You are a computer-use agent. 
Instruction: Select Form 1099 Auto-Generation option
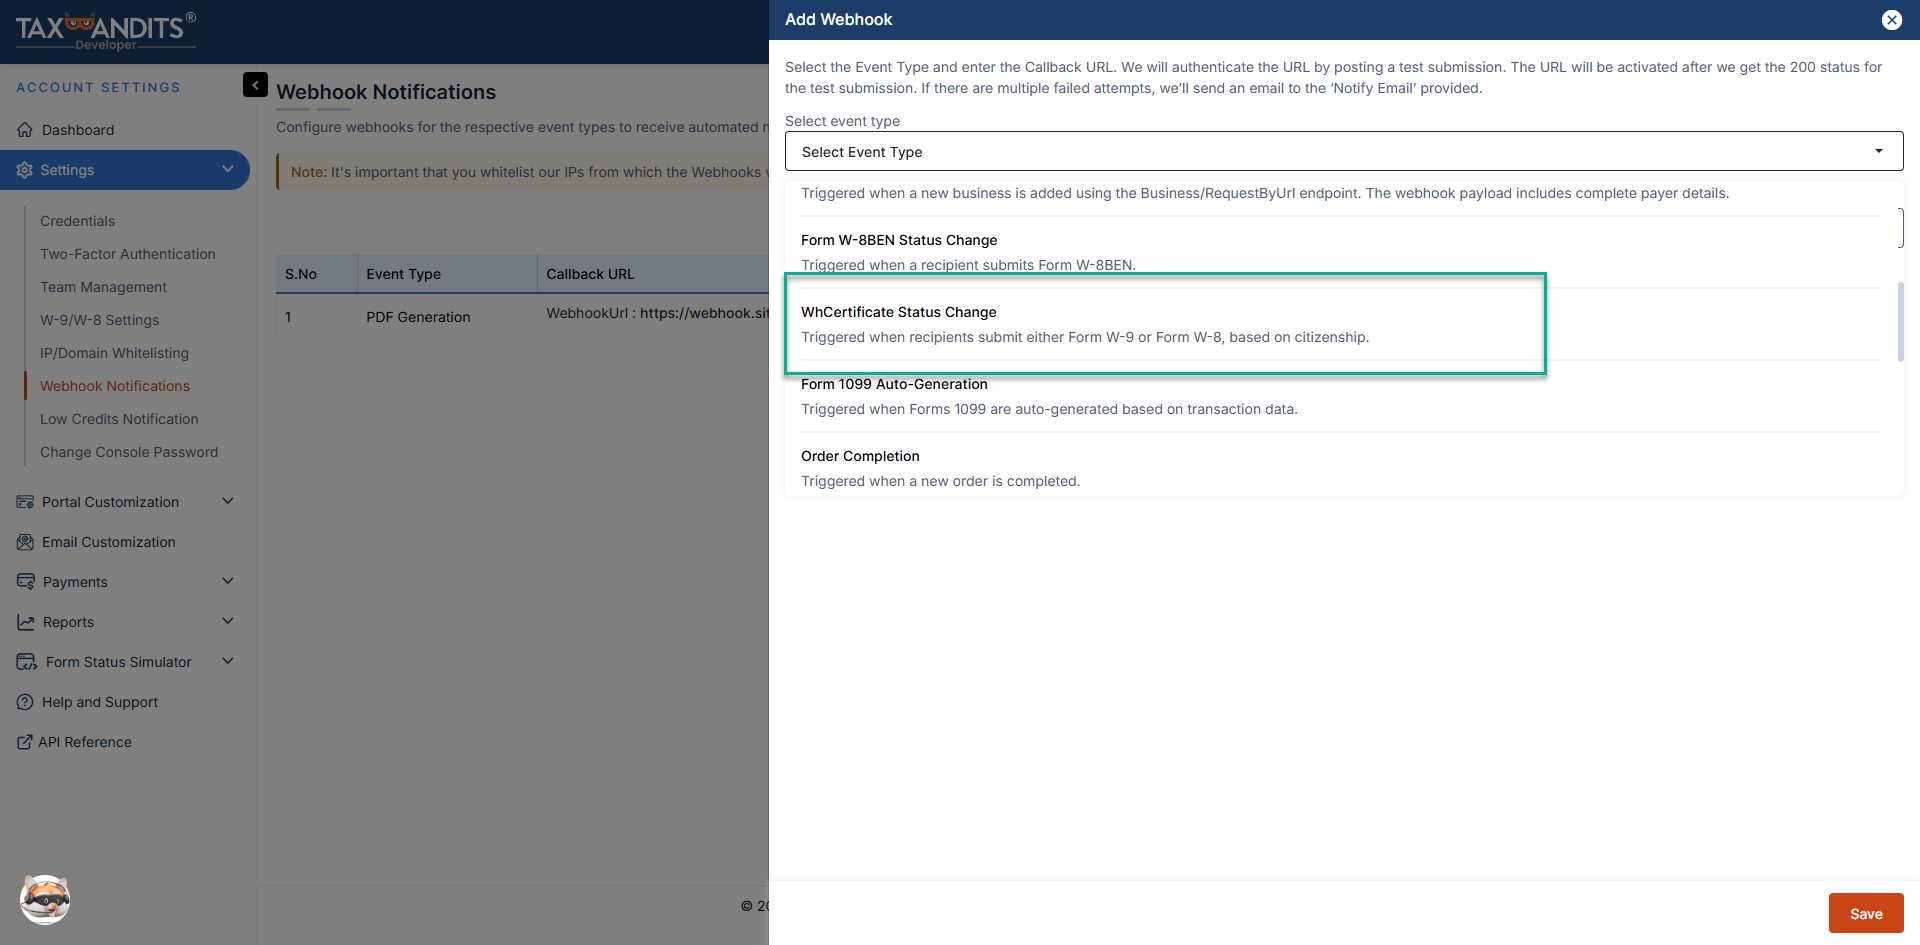[x=893, y=384]
